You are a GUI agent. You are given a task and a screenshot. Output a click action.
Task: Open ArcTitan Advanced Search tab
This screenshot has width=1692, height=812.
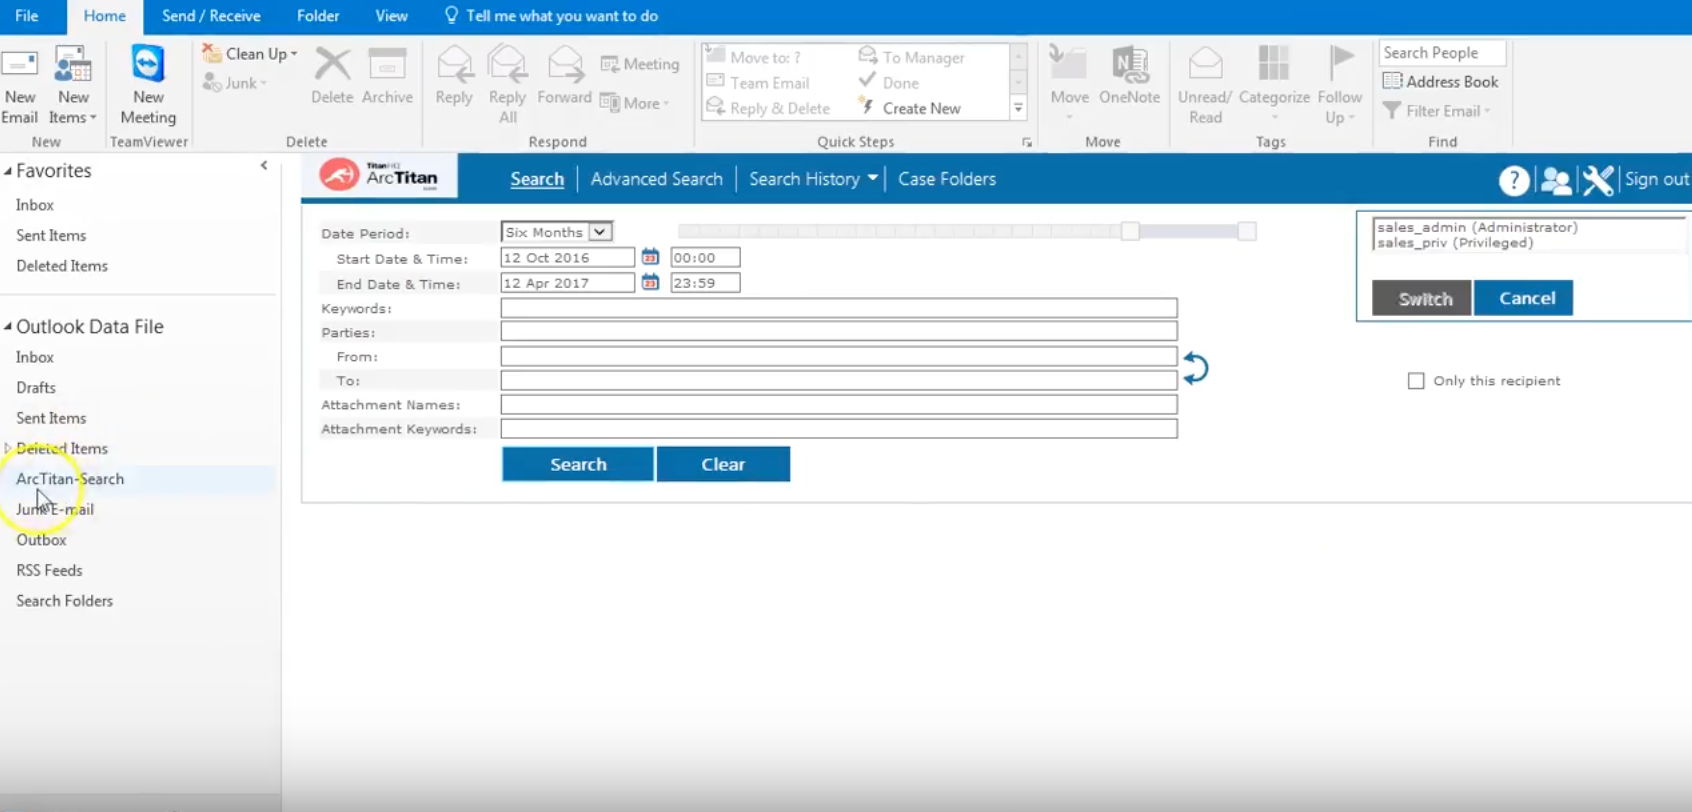(656, 179)
